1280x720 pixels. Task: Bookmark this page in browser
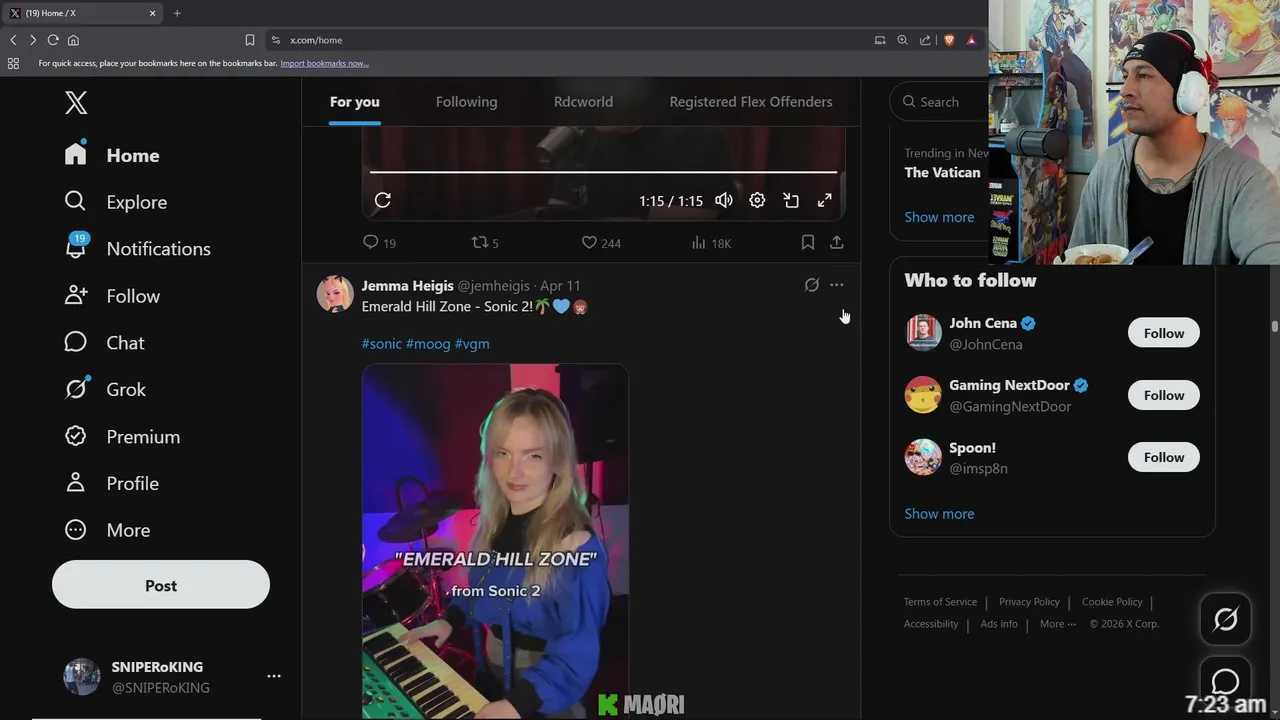pyautogui.click(x=250, y=40)
